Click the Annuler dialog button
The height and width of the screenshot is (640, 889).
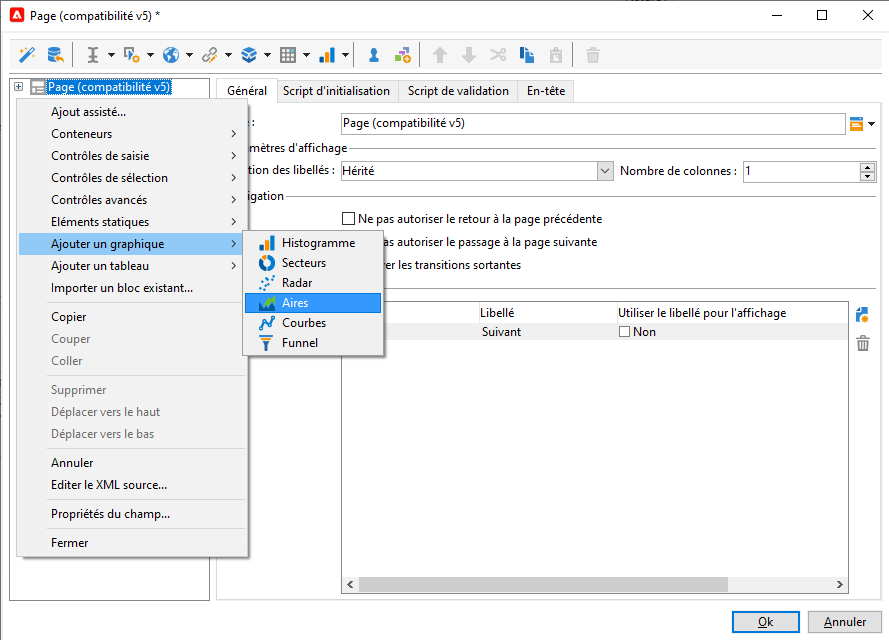(845, 622)
